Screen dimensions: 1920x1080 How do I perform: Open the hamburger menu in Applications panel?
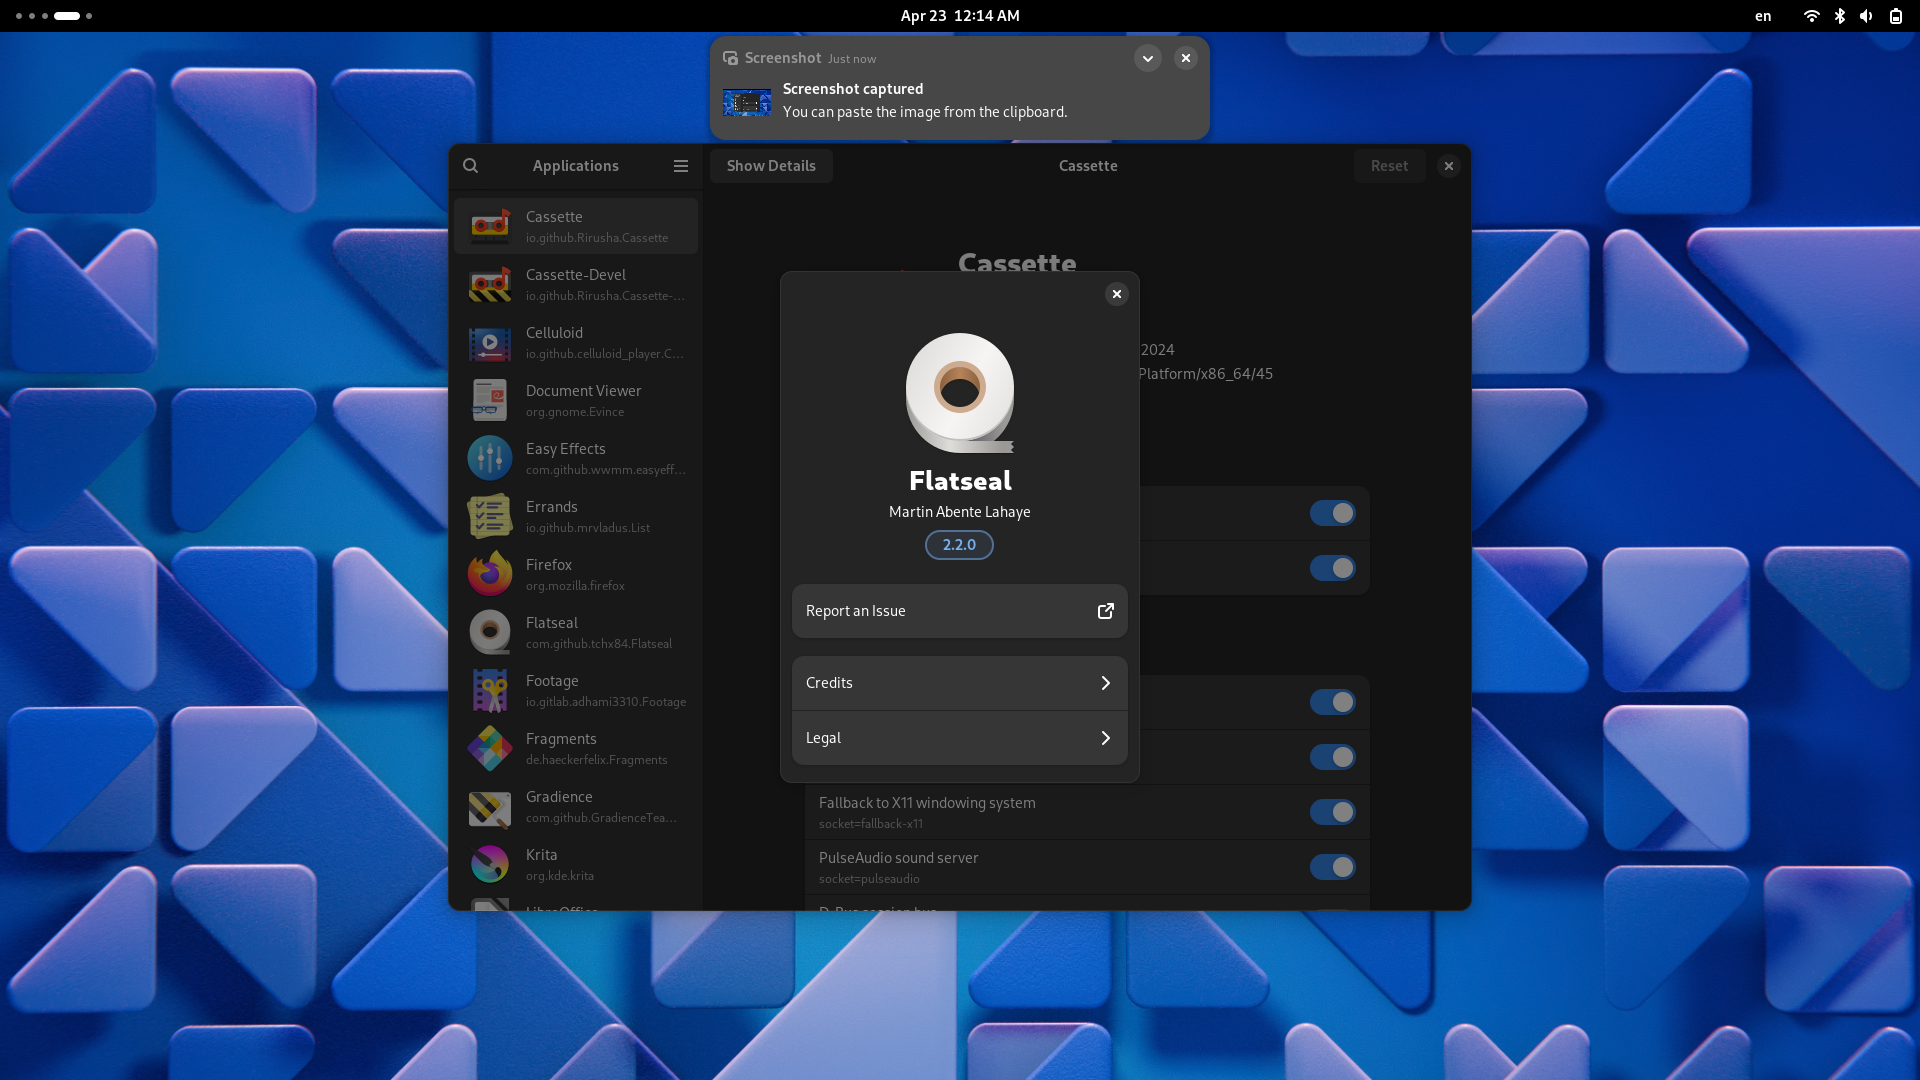680,165
